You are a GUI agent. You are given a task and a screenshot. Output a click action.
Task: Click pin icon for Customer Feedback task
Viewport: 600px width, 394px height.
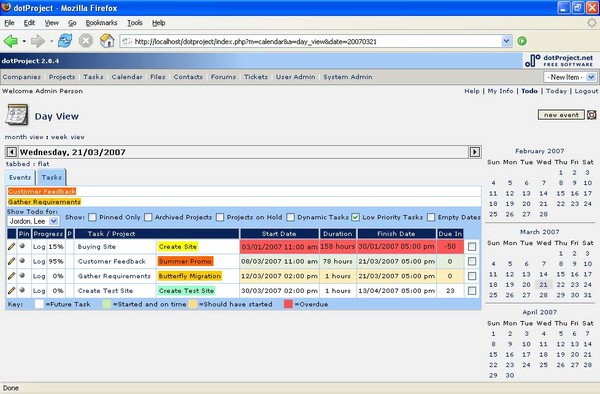pos(22,261)
